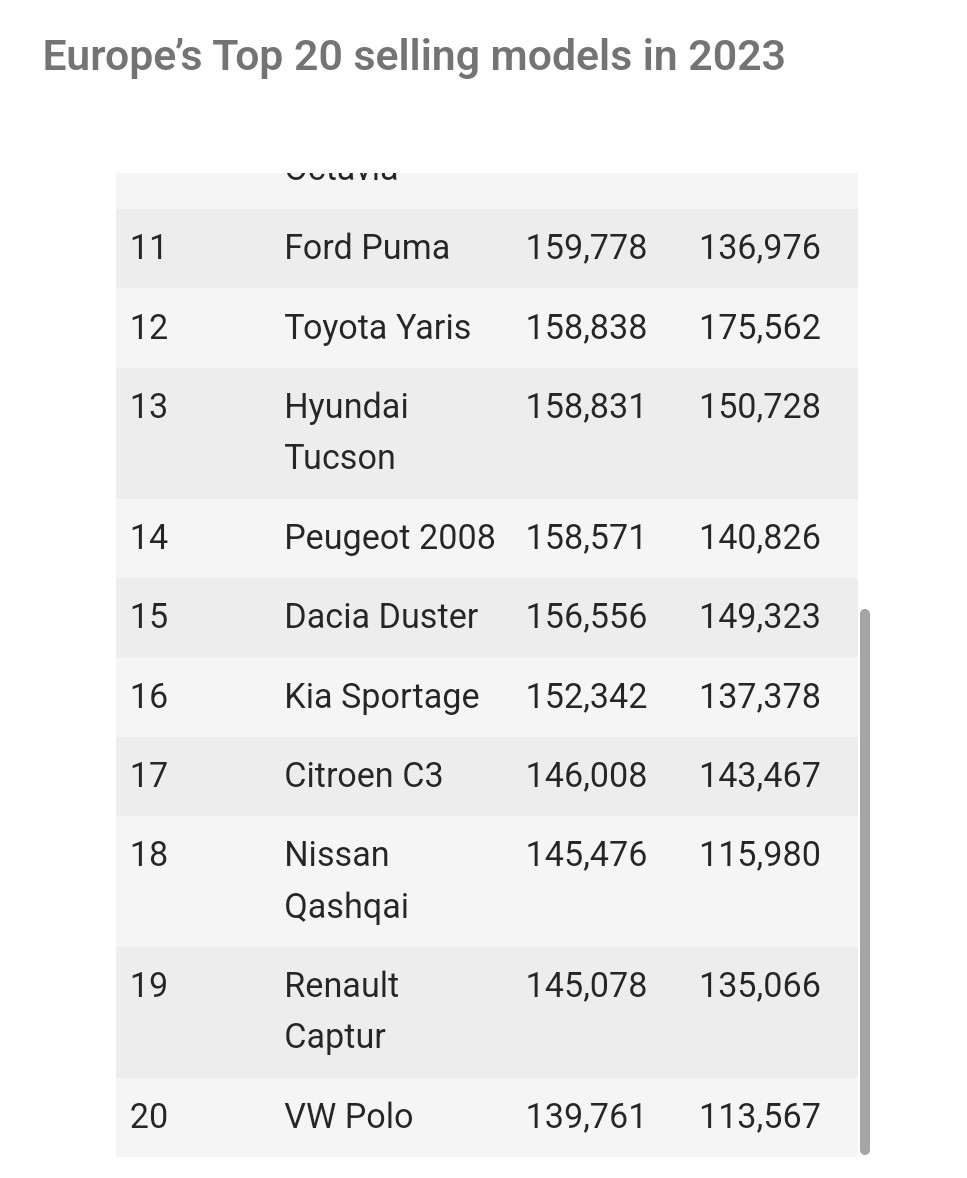This screenshot has width=967, height=1178.
Task: Click the 156,556 Dacia Duster figure
Action: click(x=586, y=616)
